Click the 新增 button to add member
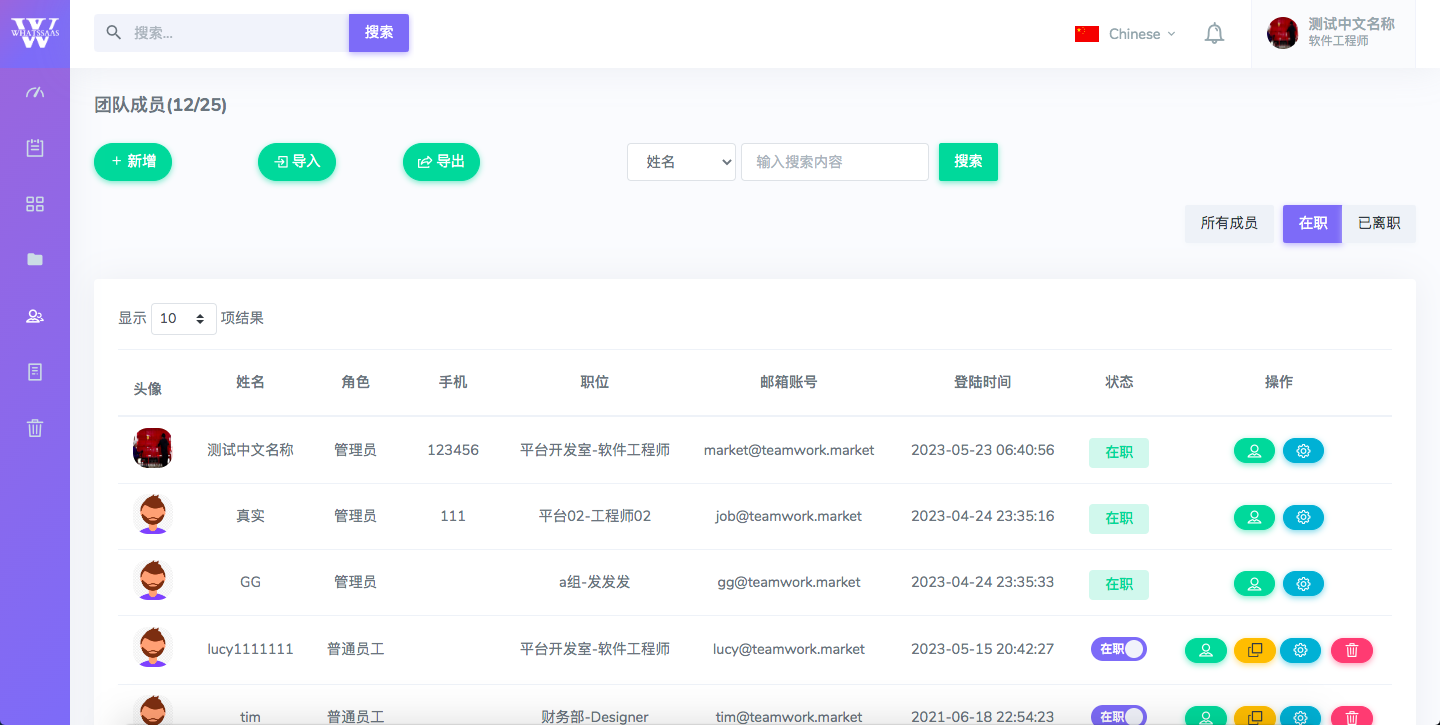Screen dimensions: 1440x725 pyautogui.click(x=132, y=161)
